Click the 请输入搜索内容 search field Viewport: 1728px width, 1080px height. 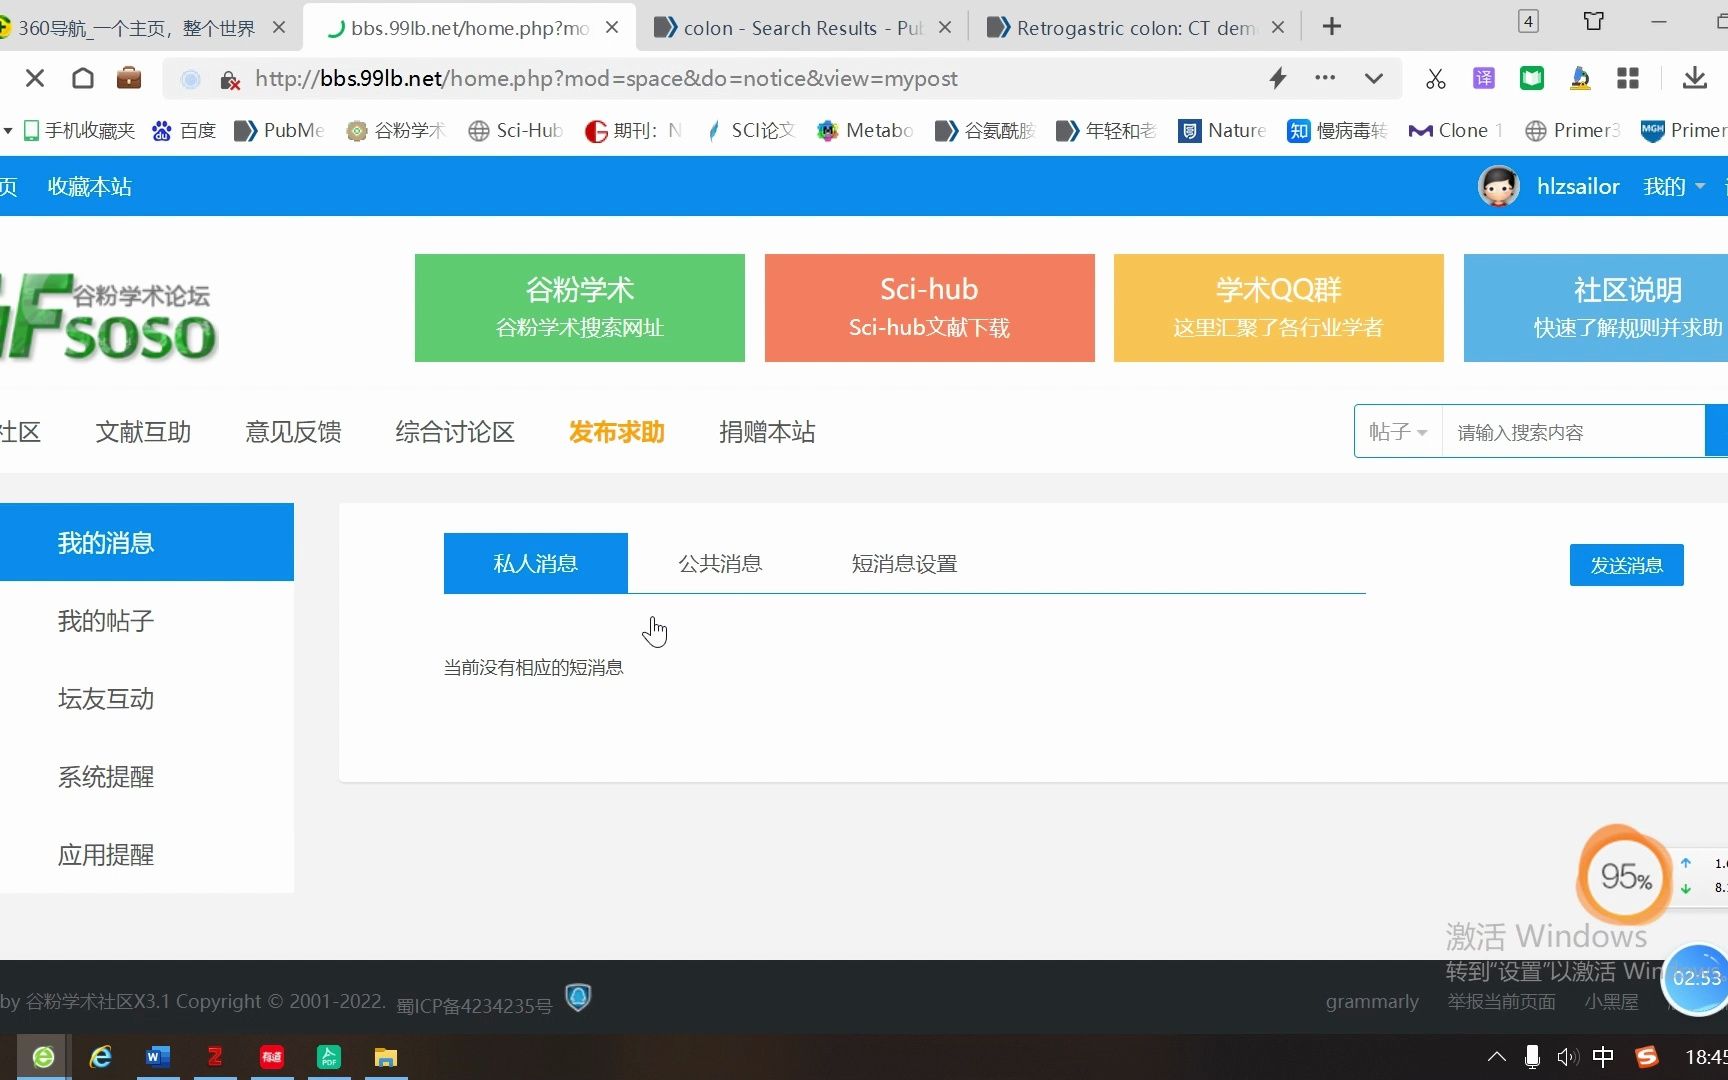pos(1573,432)
